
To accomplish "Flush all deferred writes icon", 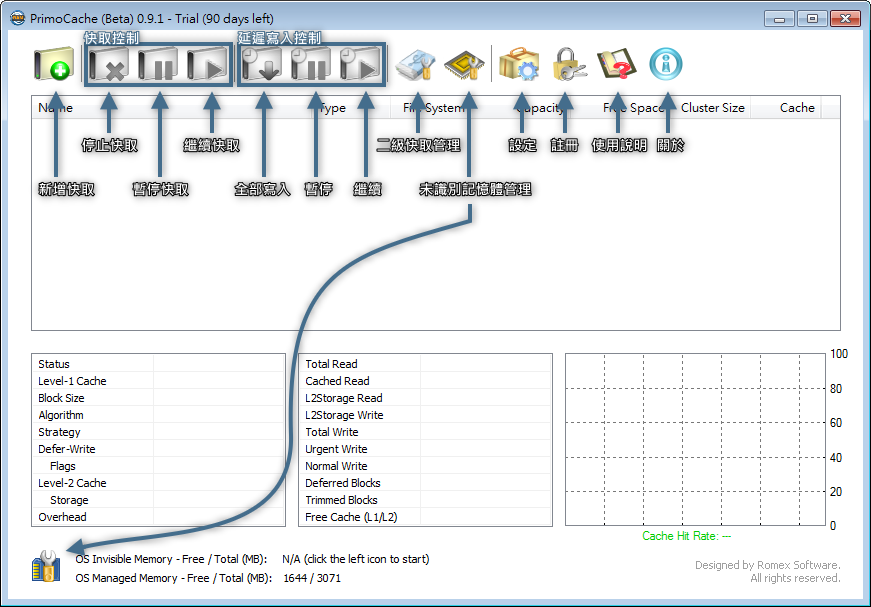I will [x=262, y=64].
